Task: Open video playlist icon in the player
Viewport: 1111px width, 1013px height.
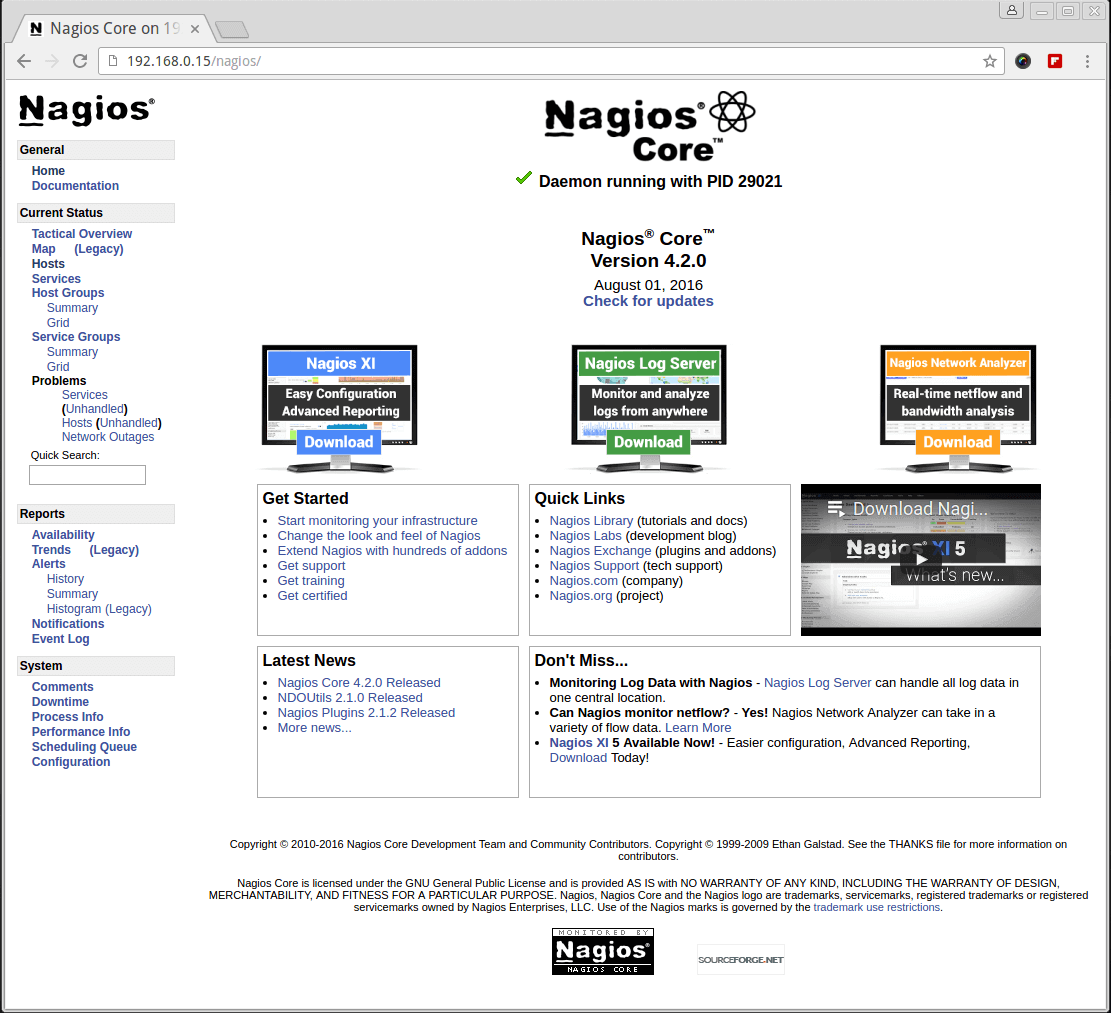Action: coord(836,509)
